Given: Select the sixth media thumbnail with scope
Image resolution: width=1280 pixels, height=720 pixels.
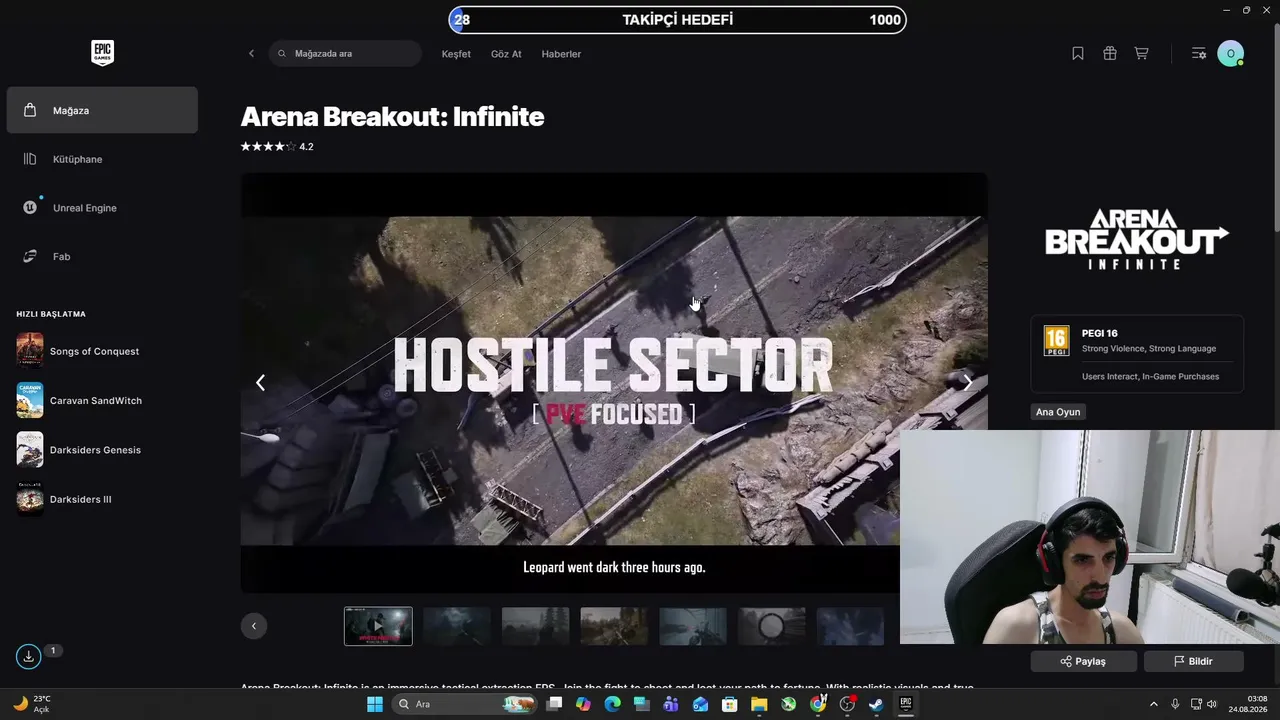Looking at the screenshot, I should tap(772, 626).
